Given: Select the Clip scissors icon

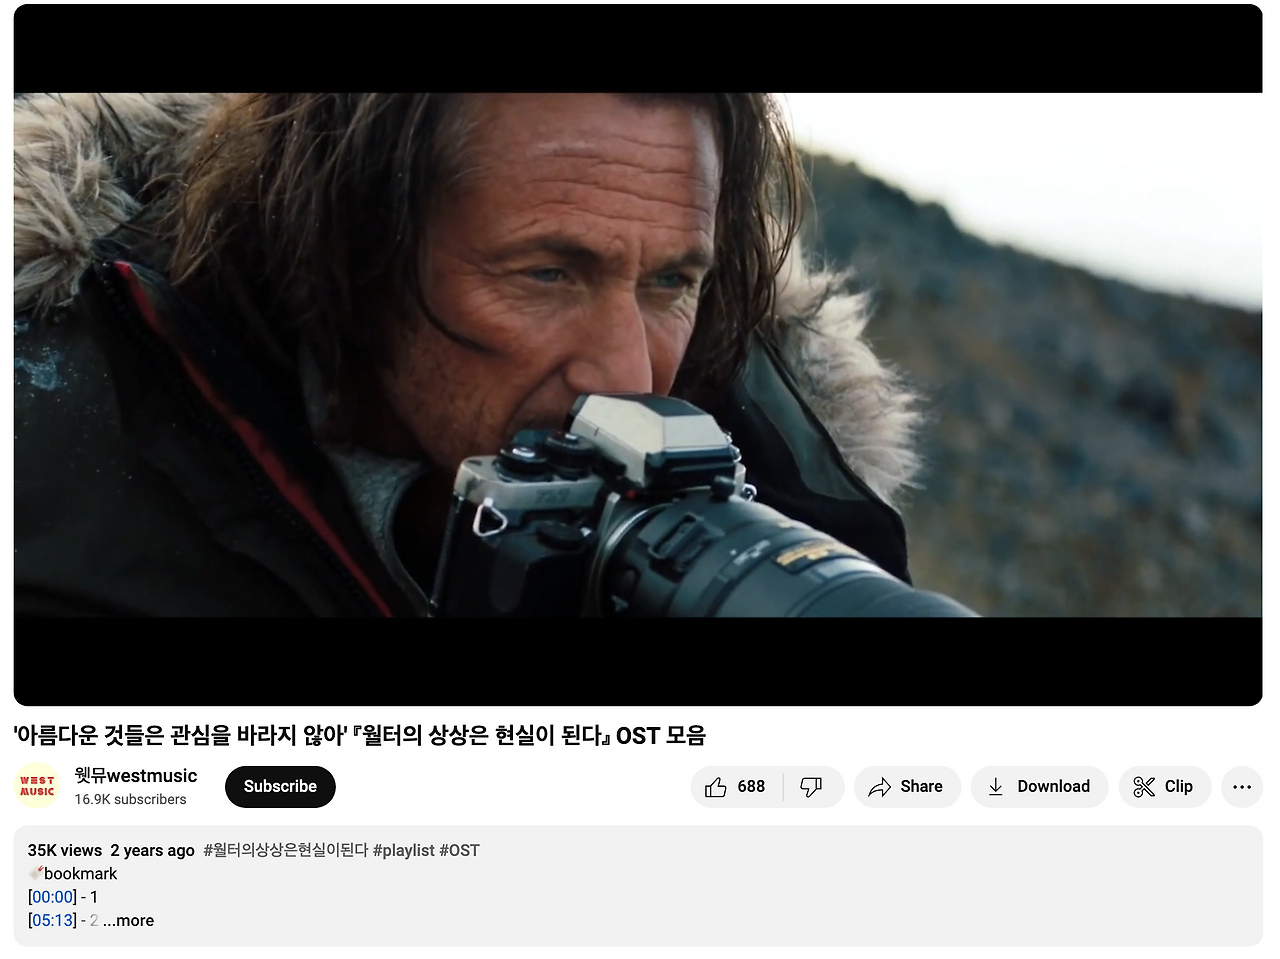Looking at the screenshot, I should click(1143, 787).
